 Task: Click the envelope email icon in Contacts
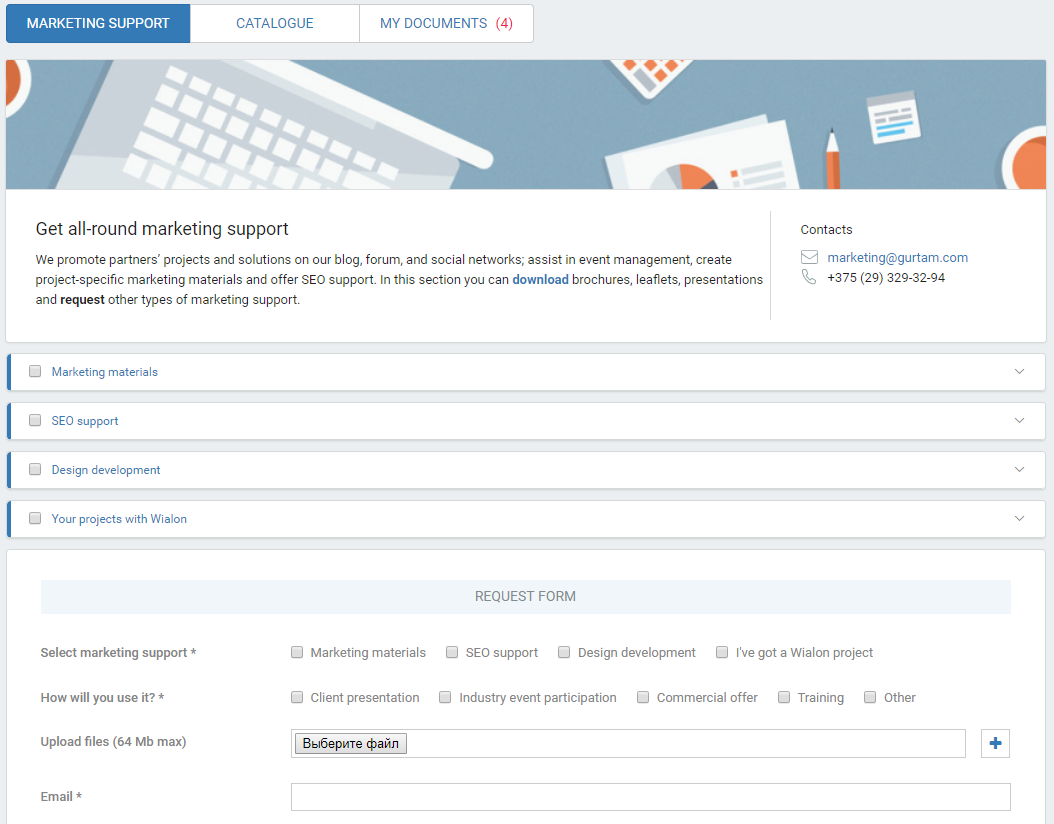point(809,258)
